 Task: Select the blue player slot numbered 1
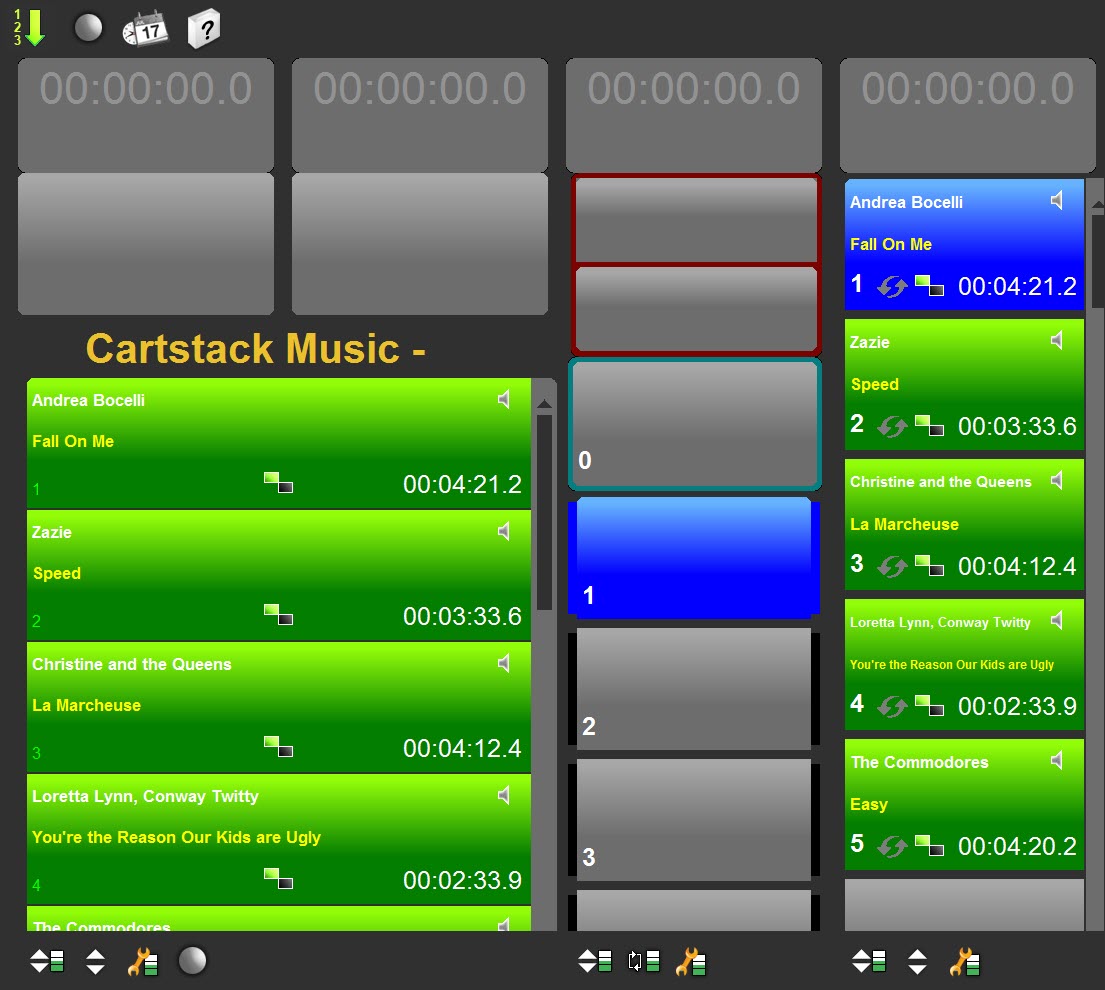pos(694,557)
